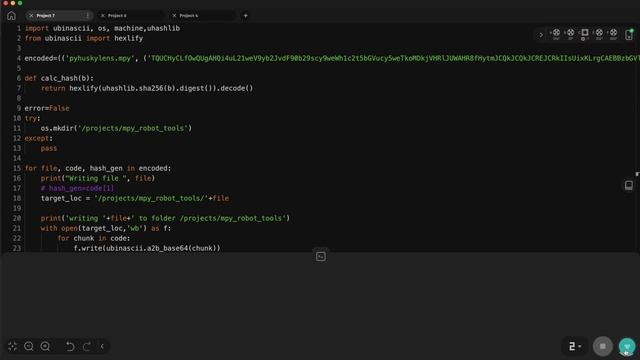Click the 'except:' line
The height and width of the screenshot is (360, 640).
click(x=38, y=138)
